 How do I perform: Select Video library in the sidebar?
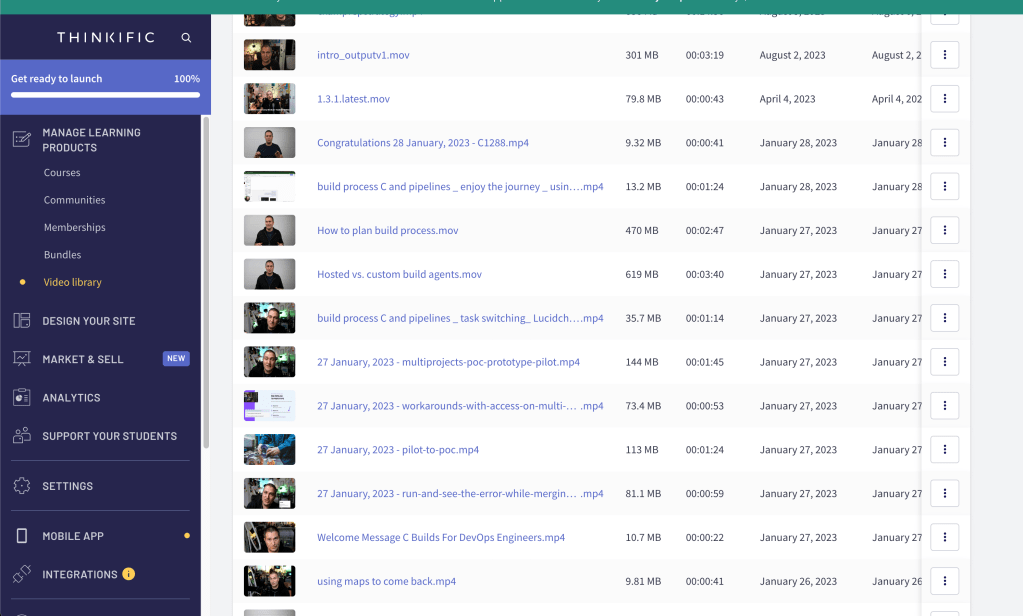[x=72, y=282]
